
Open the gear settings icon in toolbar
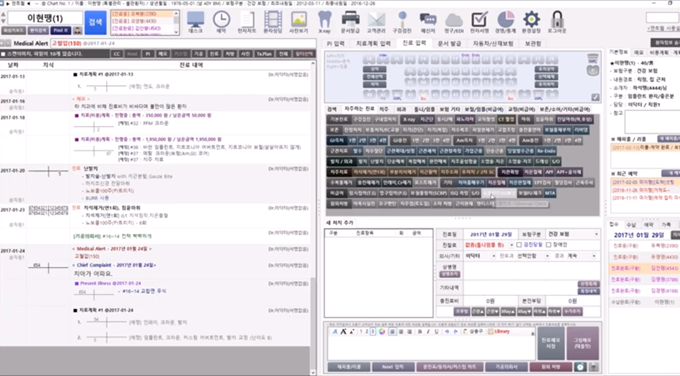tap(531, 22)
